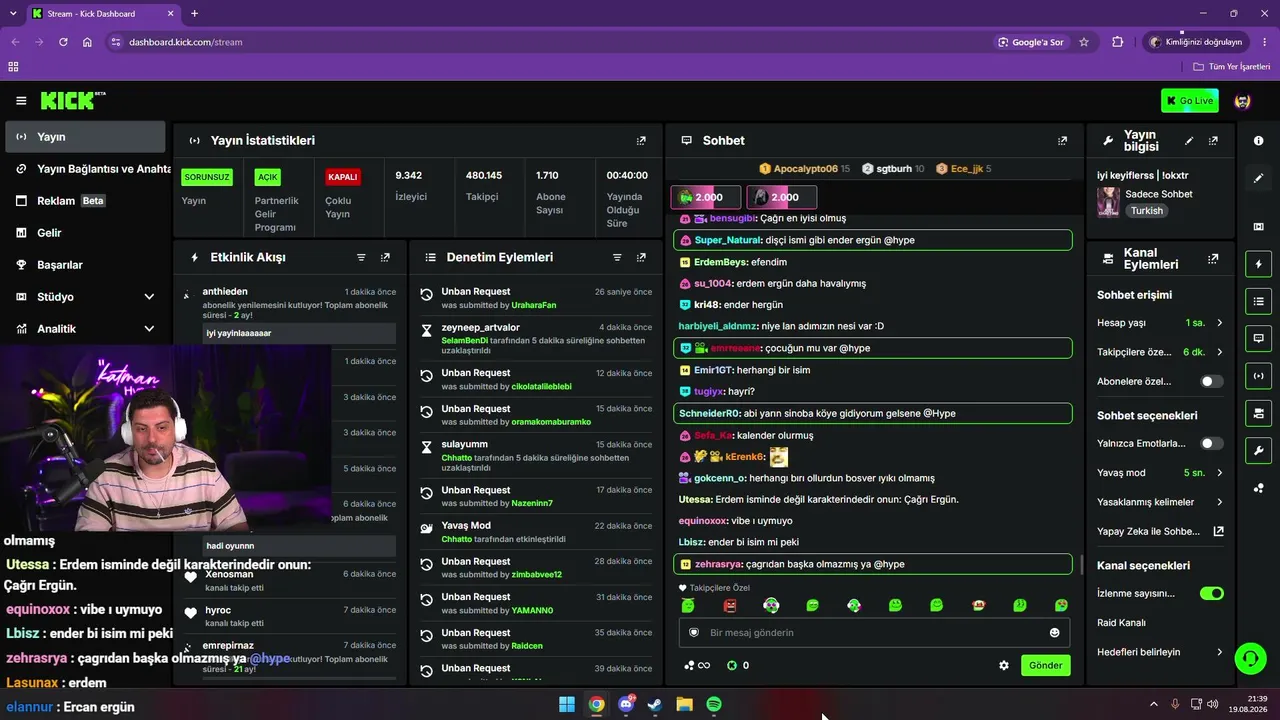Select Yayın in the left sidebar
Viewport: 1280px width, 720px height.
click(85, 137)
